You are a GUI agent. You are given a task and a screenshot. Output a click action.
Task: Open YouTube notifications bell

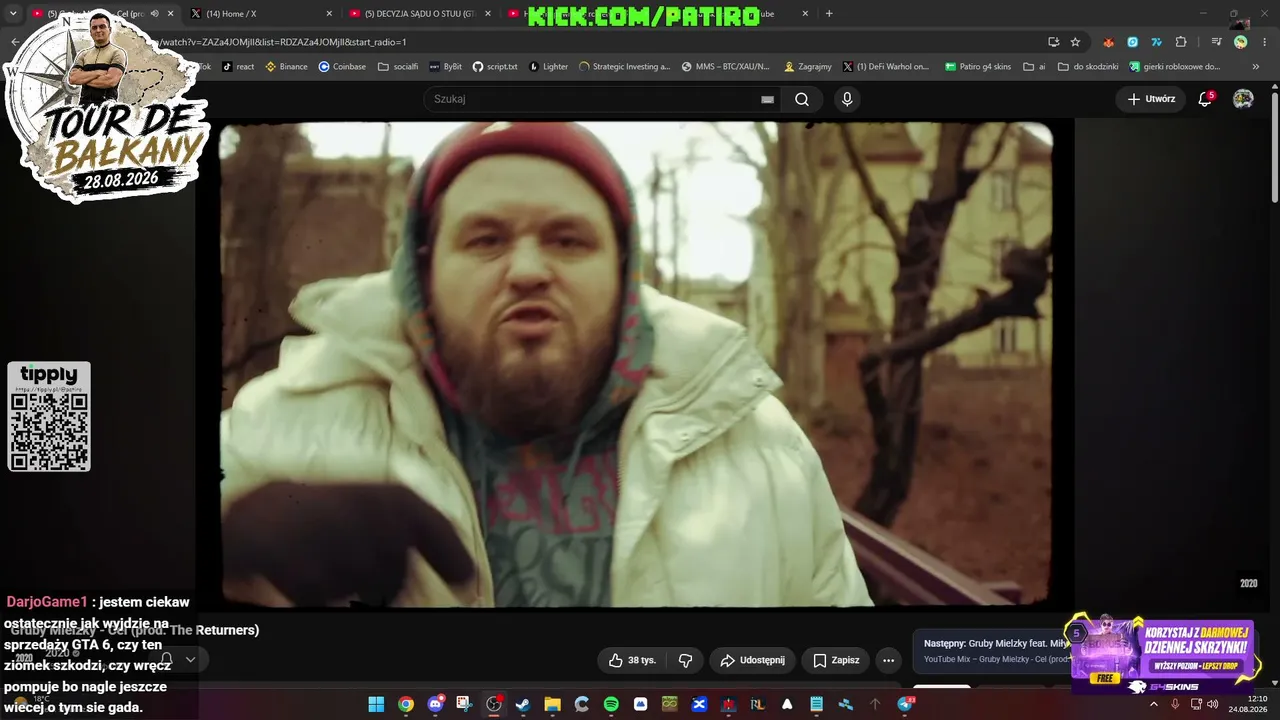pyautogui.click(x=1206, y=99)
